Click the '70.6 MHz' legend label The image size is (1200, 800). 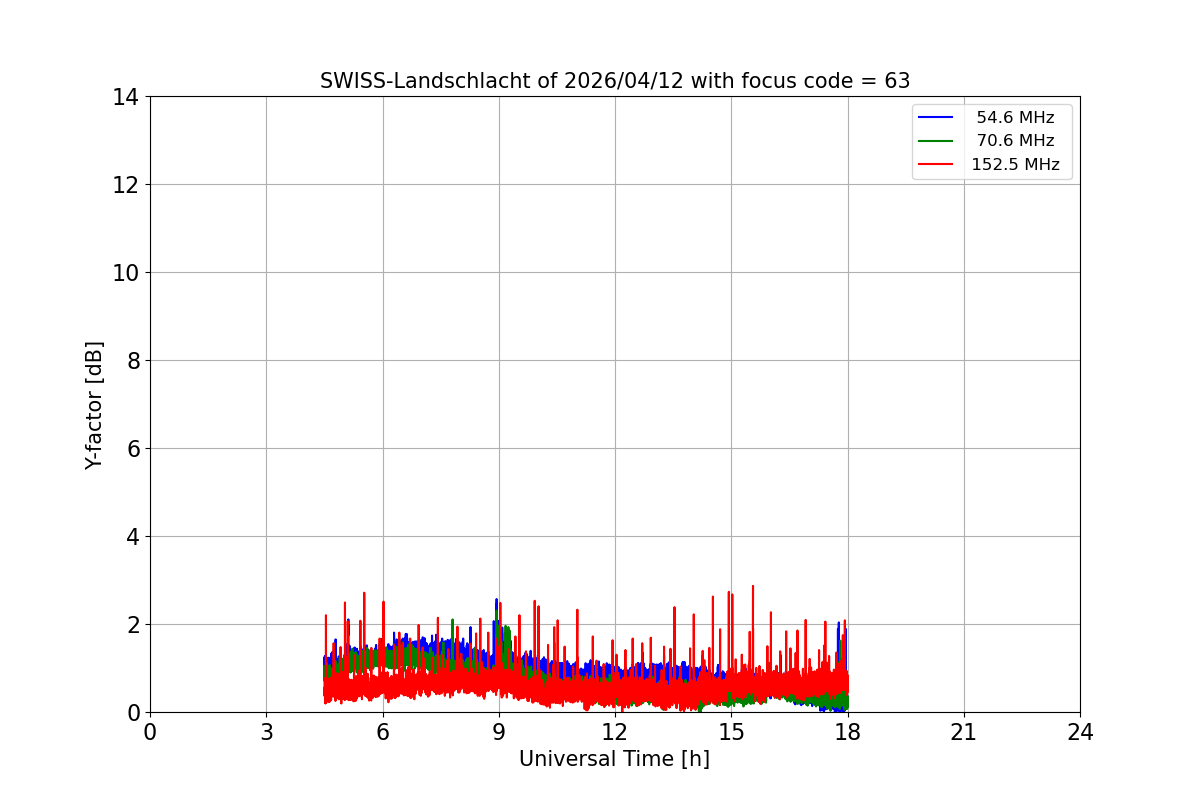[x=1015, y=141]
